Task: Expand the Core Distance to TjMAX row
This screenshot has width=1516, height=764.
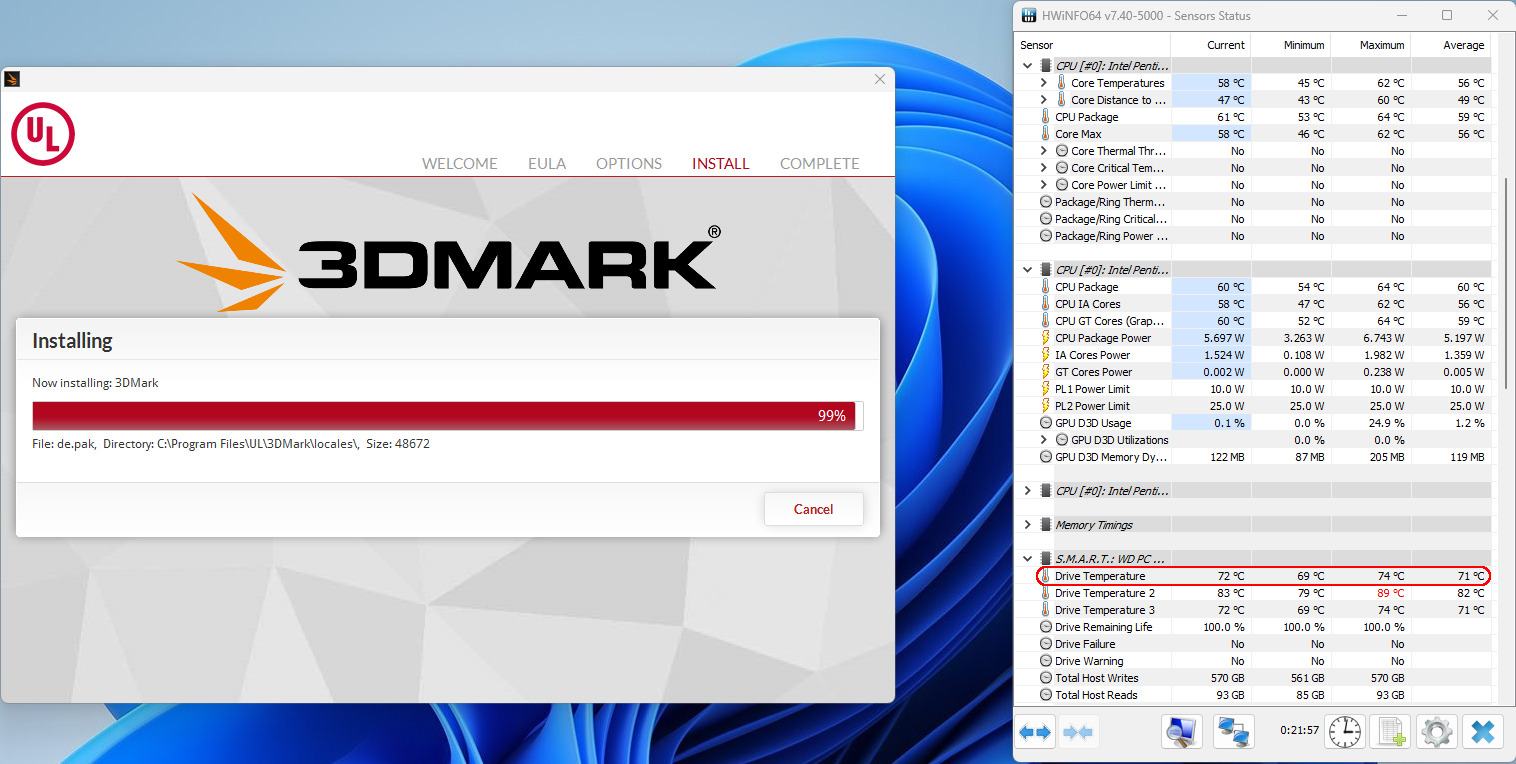Action: click(1044, 100)
